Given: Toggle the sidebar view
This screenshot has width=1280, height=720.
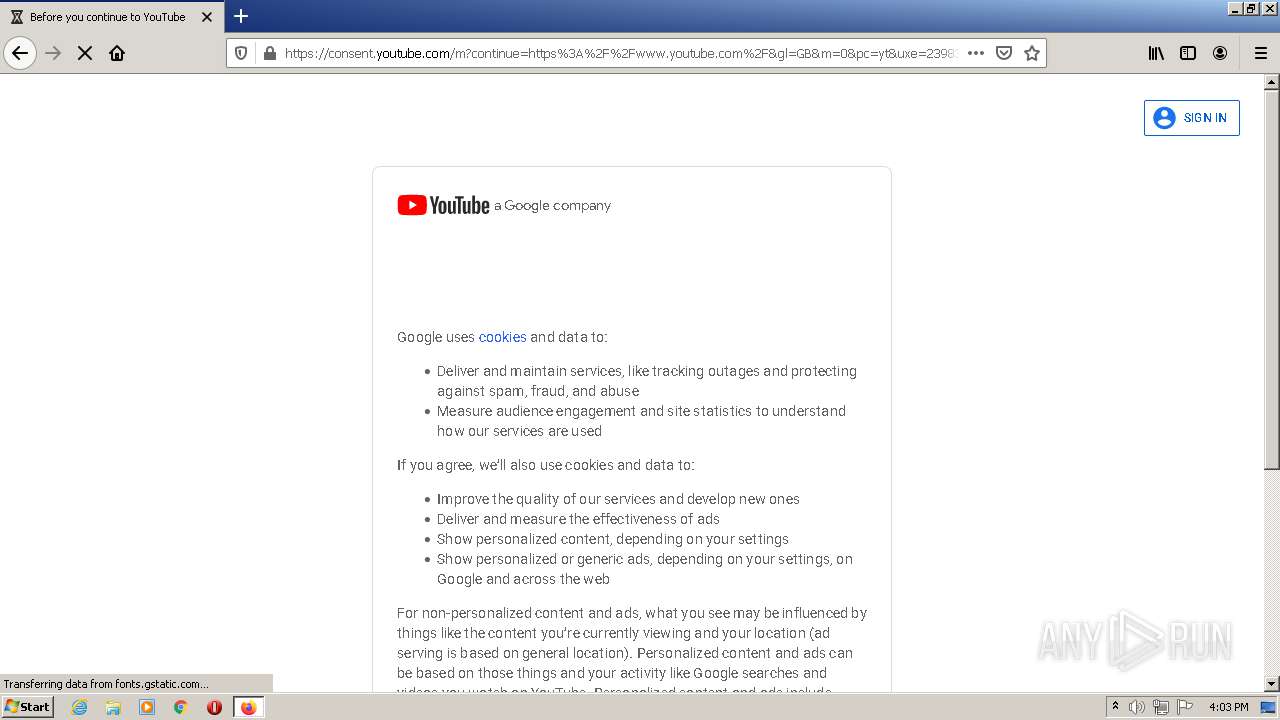Looking at the screenshot, I should coord(1188,53).
